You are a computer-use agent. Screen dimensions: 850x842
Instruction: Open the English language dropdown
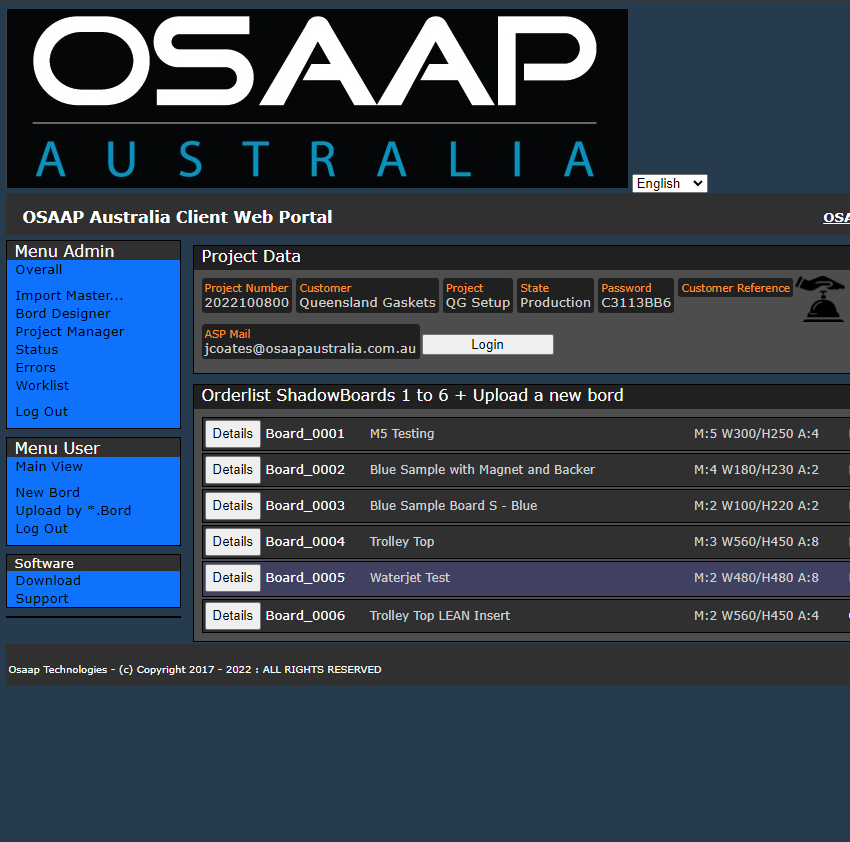coord(669,183)
